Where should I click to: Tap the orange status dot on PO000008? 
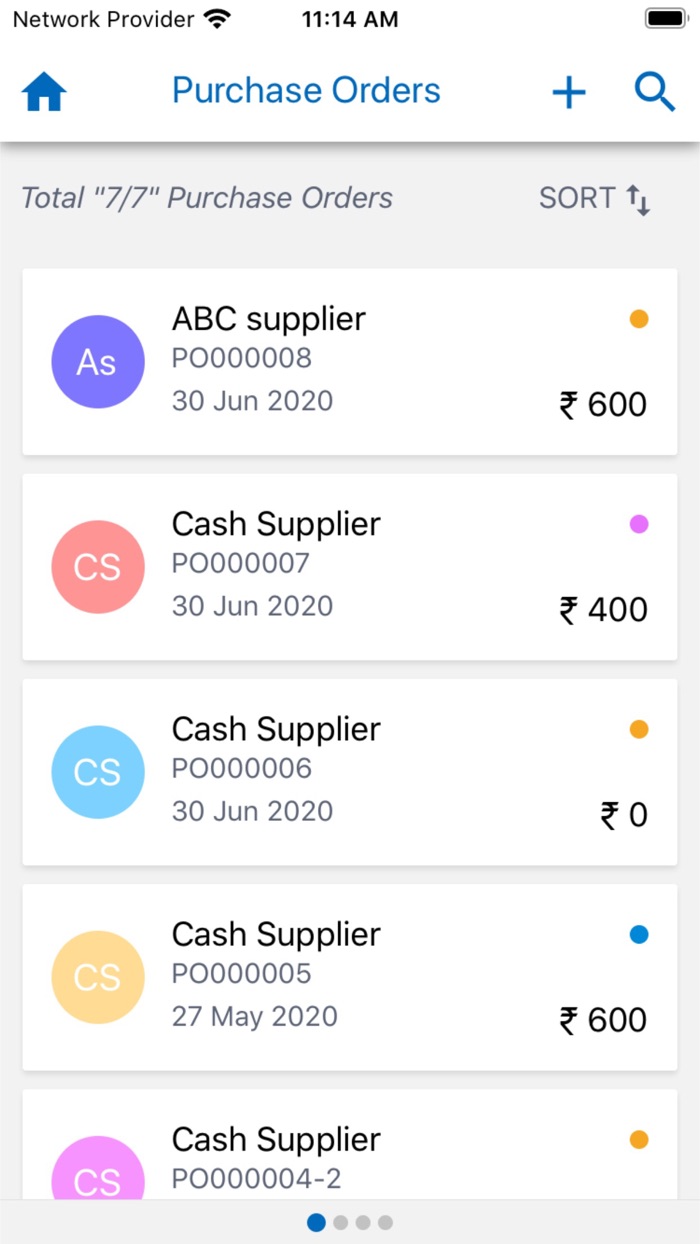pos(639,318)
